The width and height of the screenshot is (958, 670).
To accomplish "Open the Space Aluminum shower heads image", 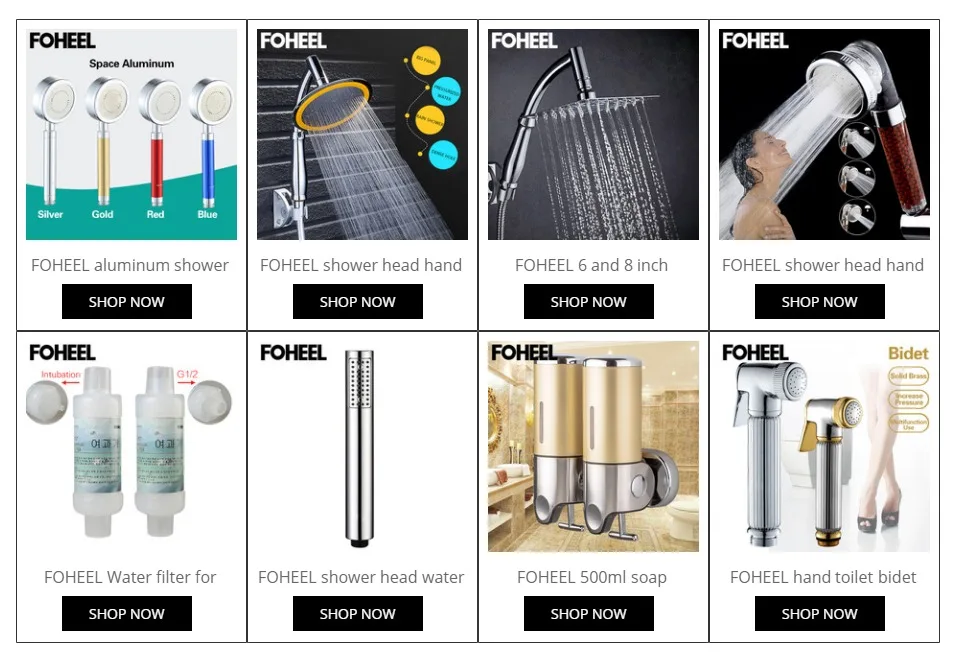I will click(x=131, y=134).
